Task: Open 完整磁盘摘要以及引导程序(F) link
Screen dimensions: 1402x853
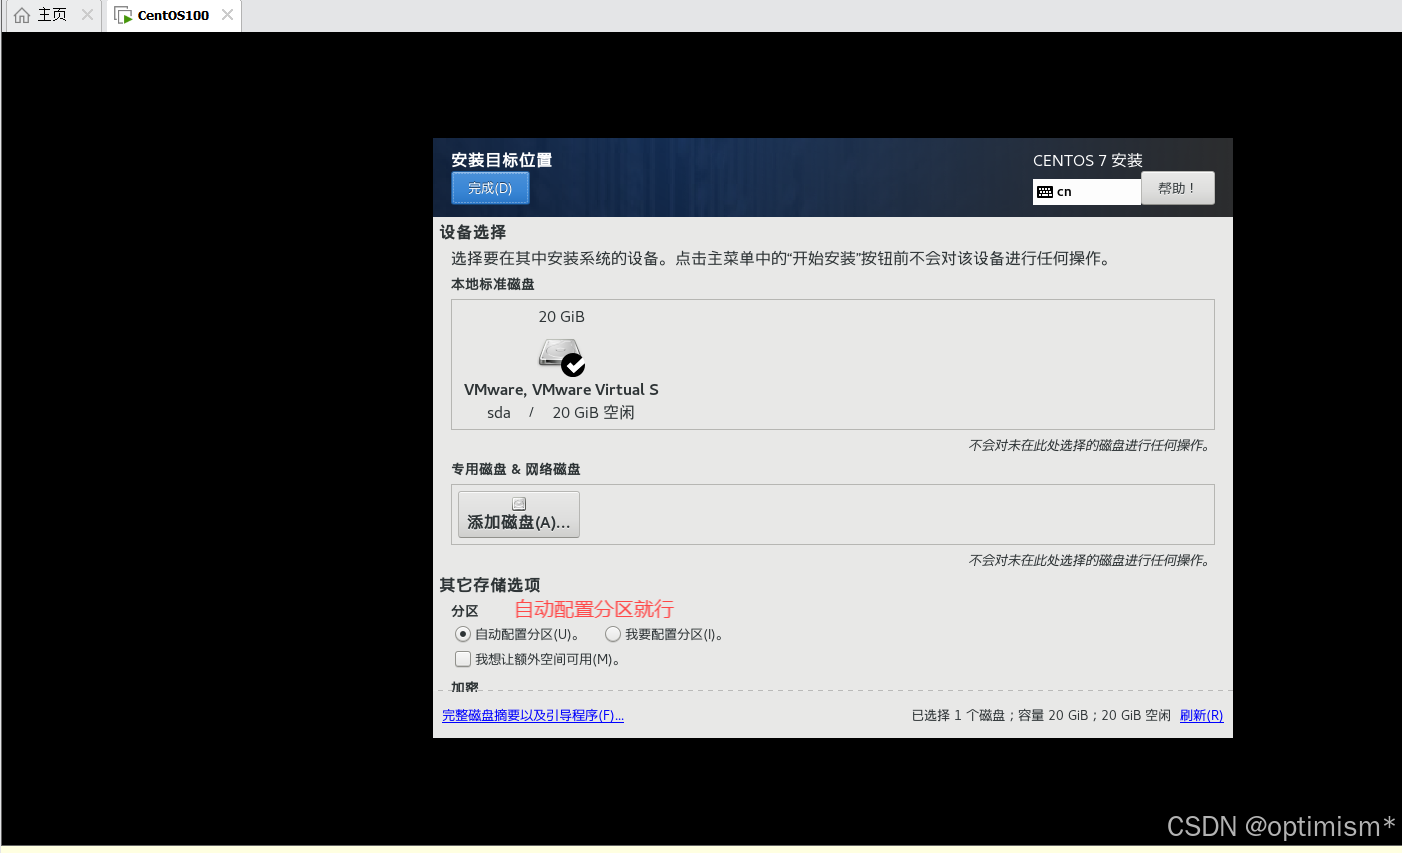Action: pos(533,716)
